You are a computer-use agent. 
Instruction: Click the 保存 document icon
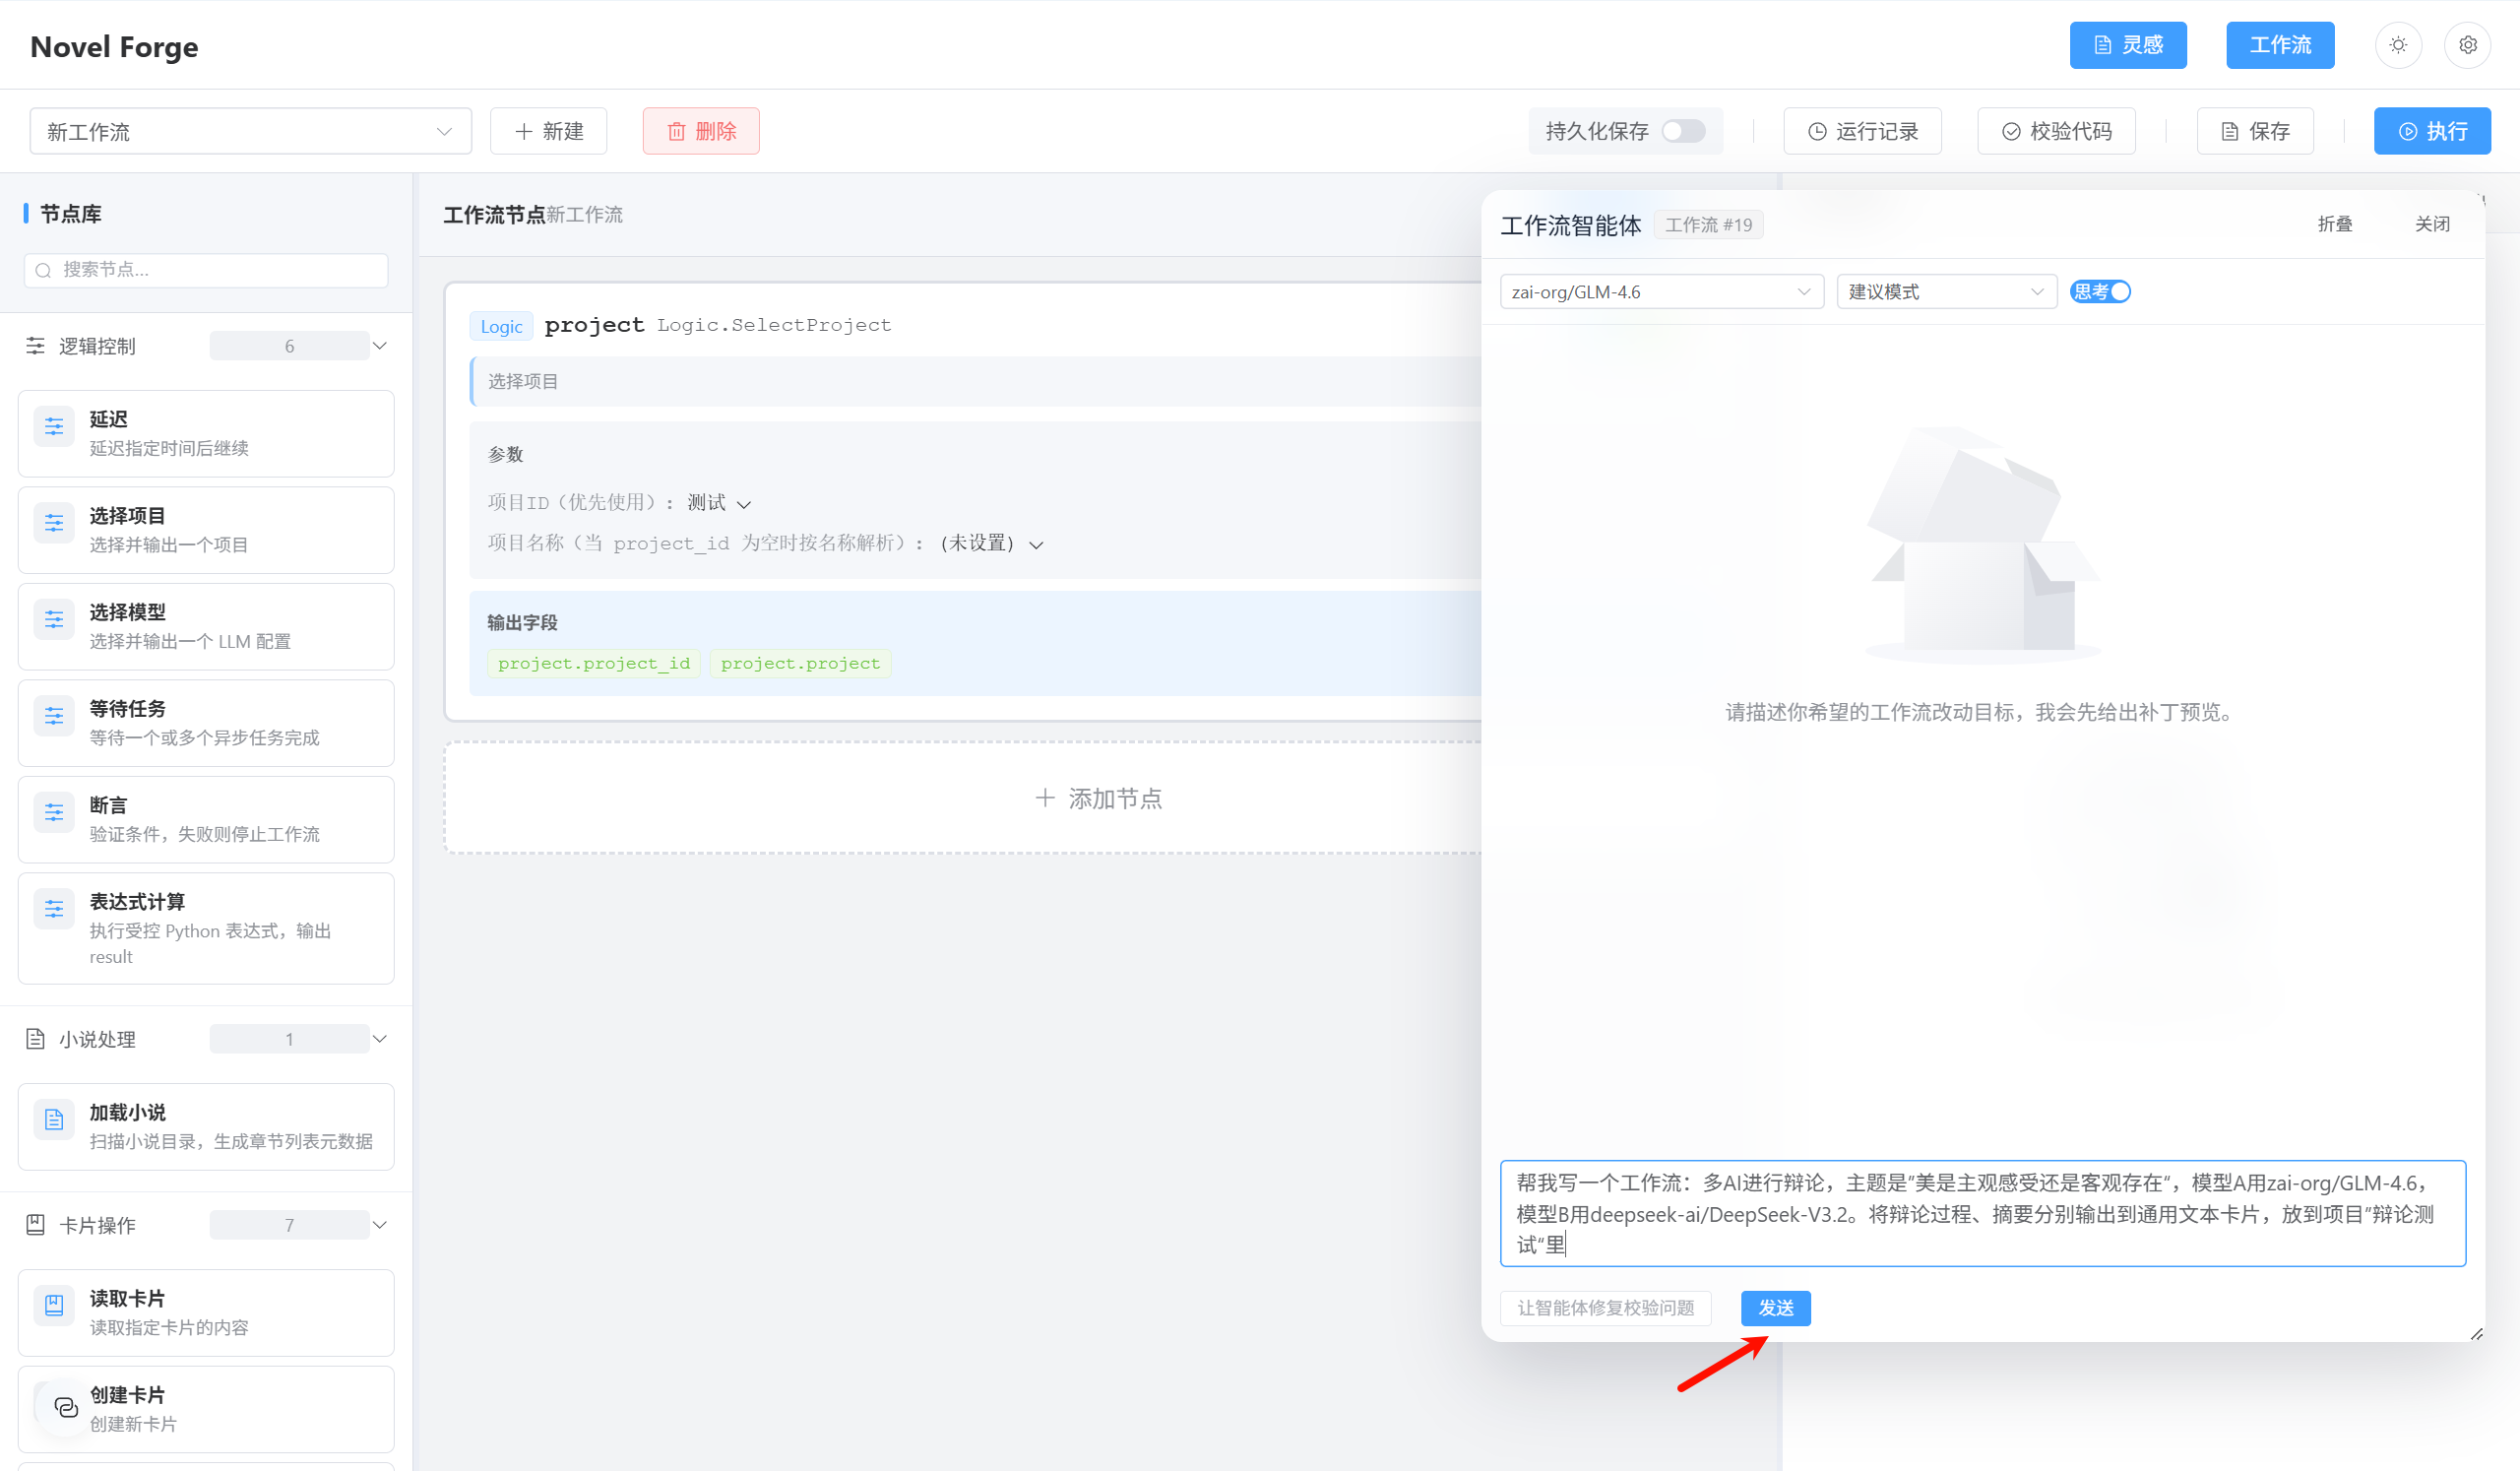point(2229,131)
